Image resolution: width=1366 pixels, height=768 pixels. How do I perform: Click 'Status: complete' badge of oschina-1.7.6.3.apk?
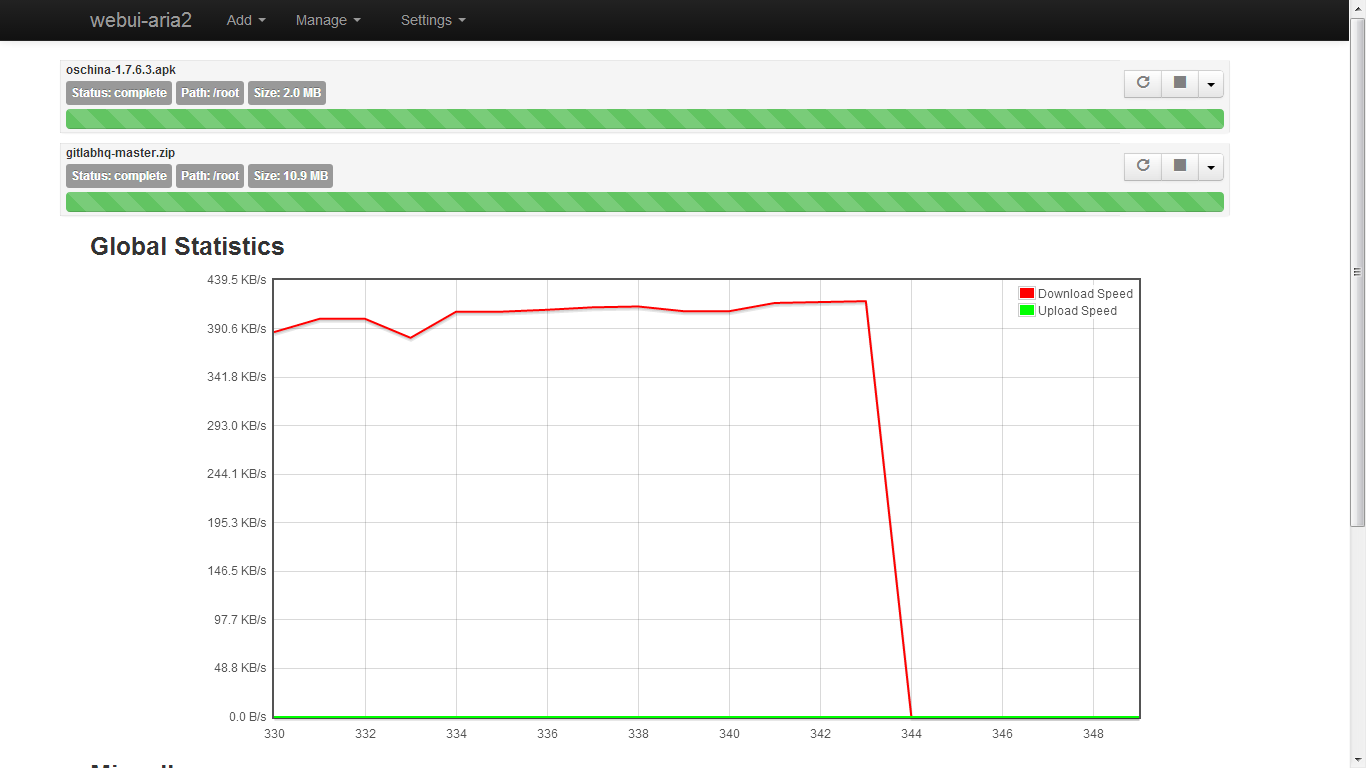(119, 93)
